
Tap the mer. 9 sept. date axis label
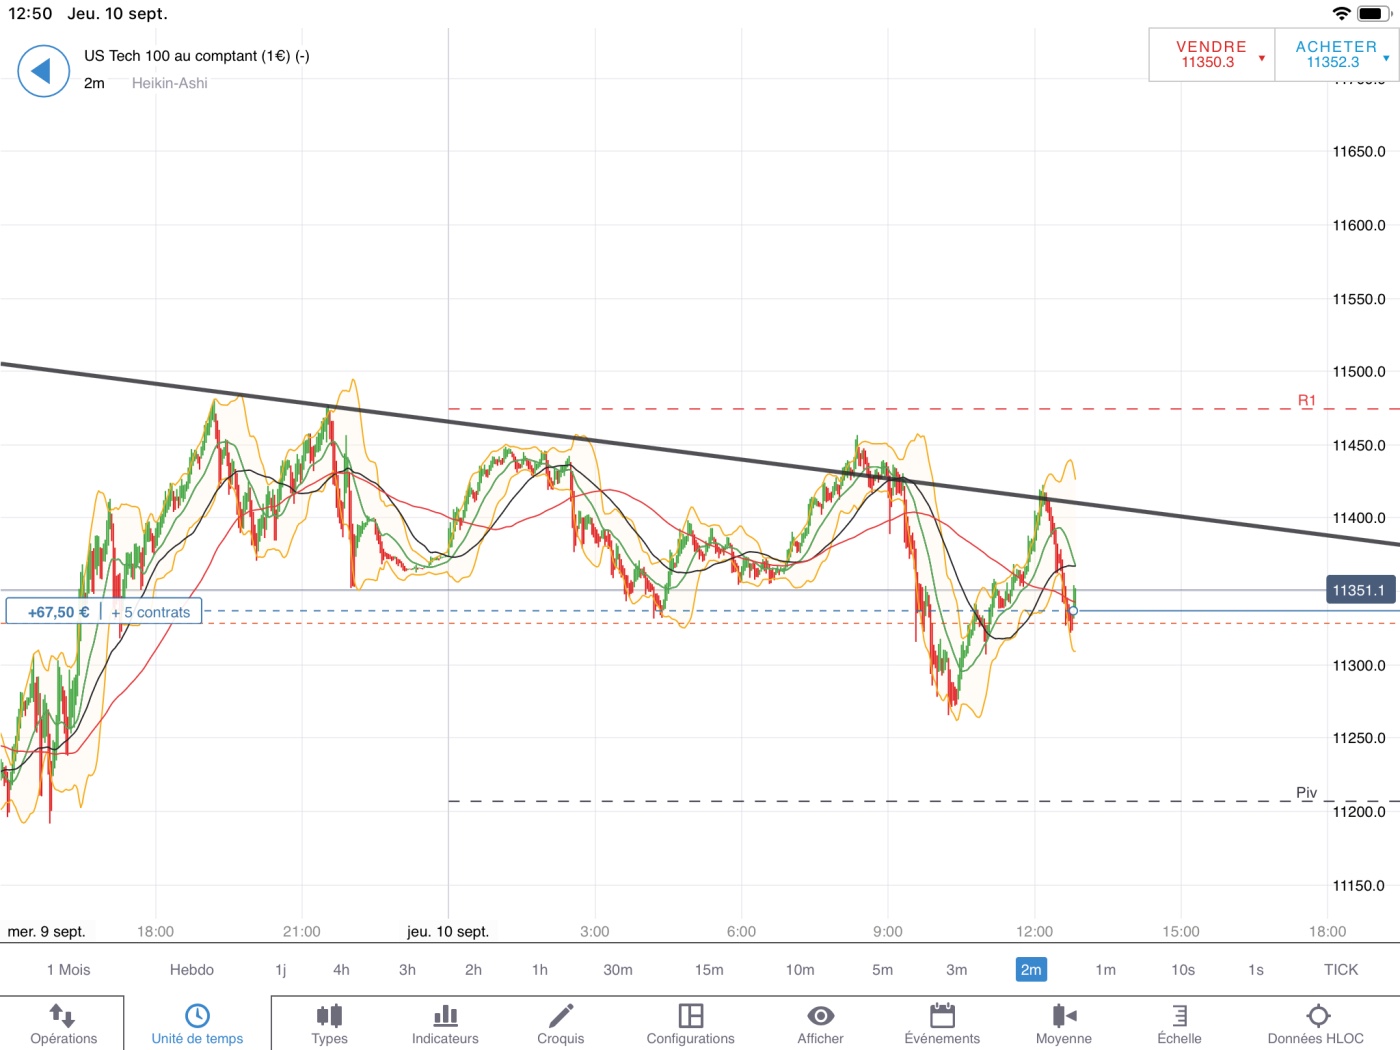tap(47, 932)
